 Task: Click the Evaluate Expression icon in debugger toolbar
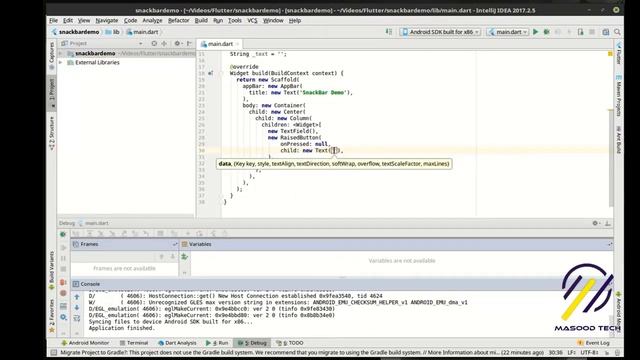click(160, 233)
